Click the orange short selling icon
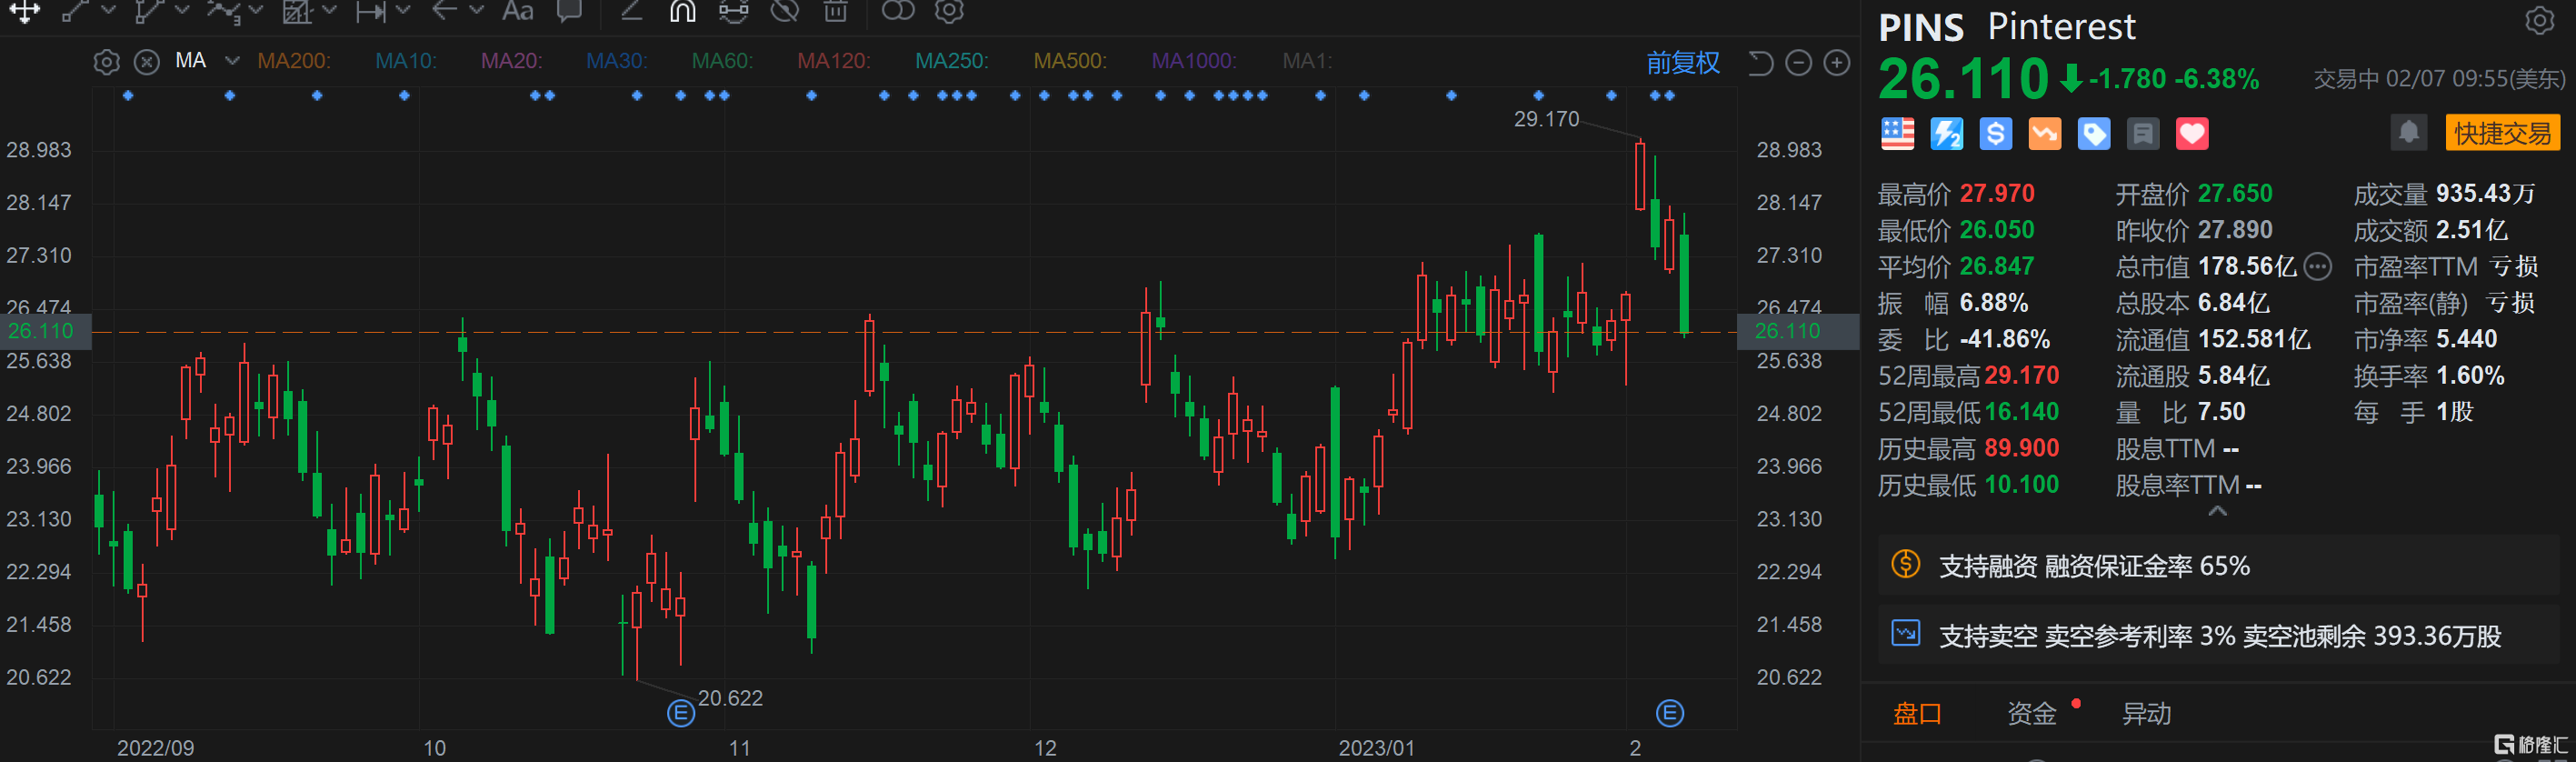 [2045, 134]
